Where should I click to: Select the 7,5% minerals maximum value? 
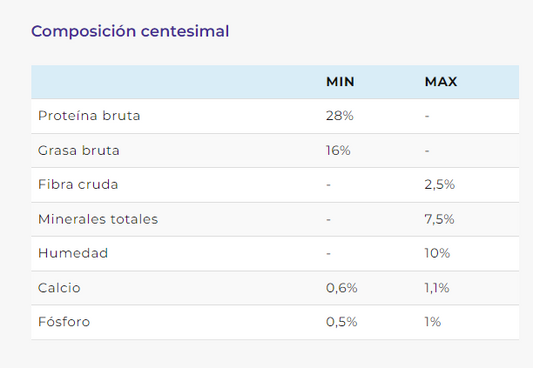coord(439,219)
